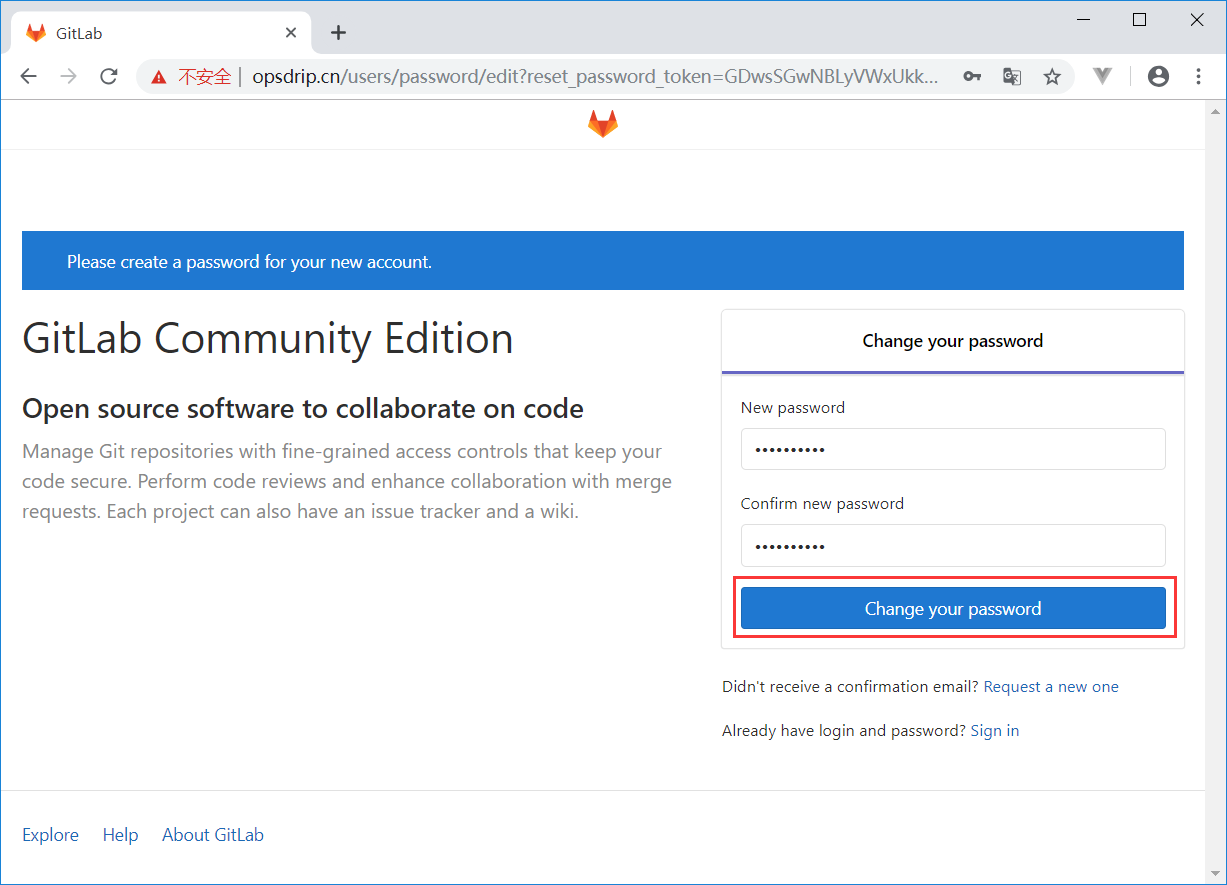This screenshot has height=885, width=1227.
Task: Click the Vue devtools extension icon
Action: [x=1103, y=76]
